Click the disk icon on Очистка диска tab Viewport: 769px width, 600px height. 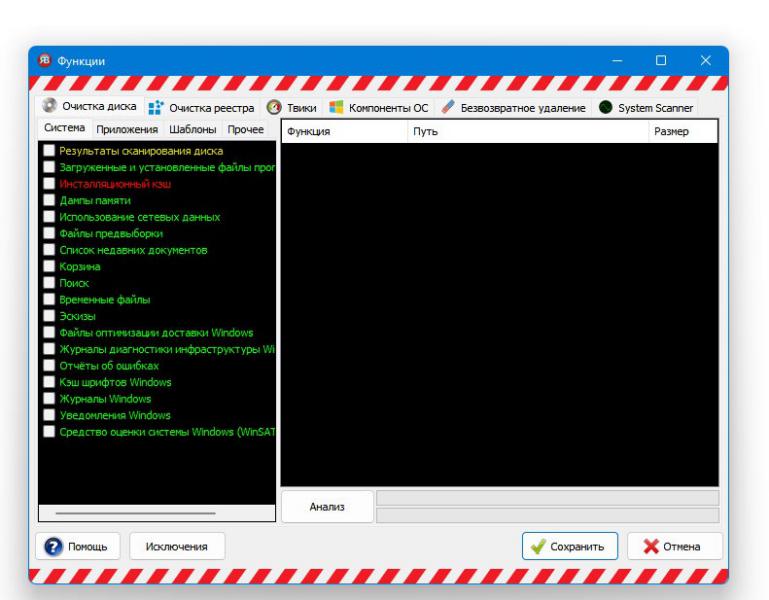(49, 105)
